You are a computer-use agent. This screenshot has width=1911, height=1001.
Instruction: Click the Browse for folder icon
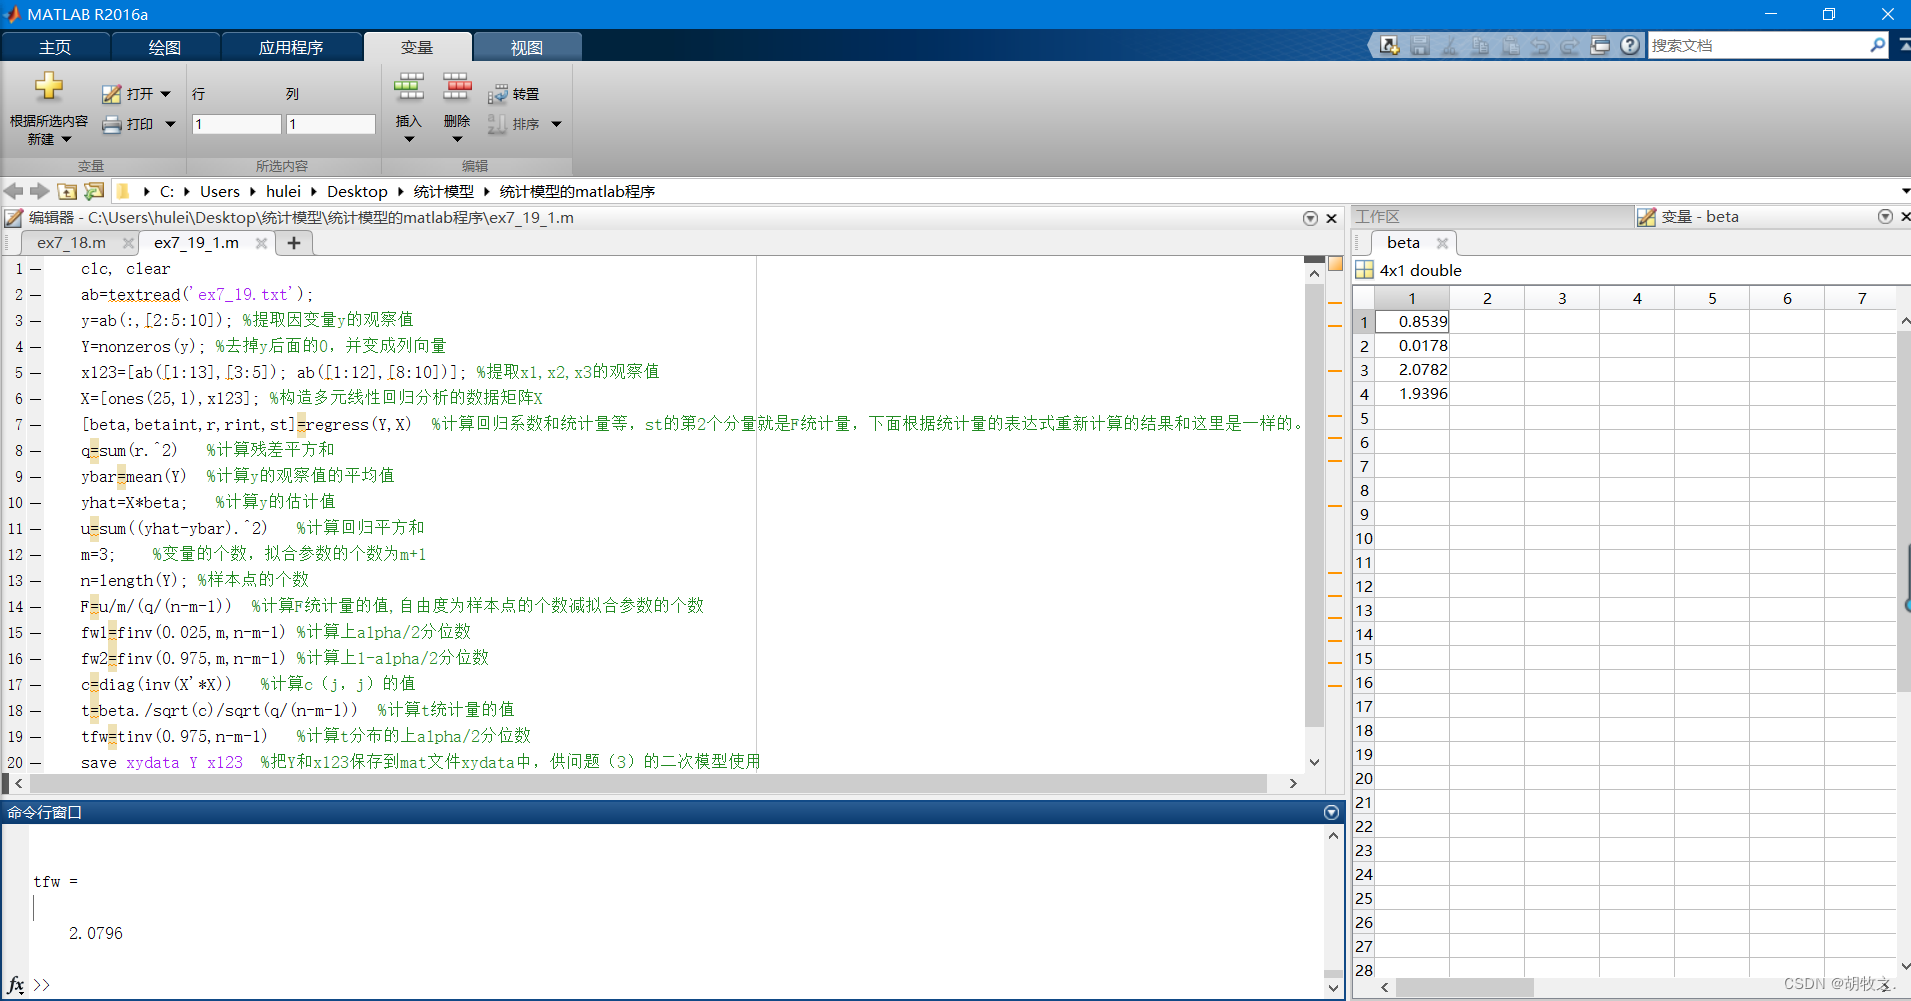[x=94, y=191]
